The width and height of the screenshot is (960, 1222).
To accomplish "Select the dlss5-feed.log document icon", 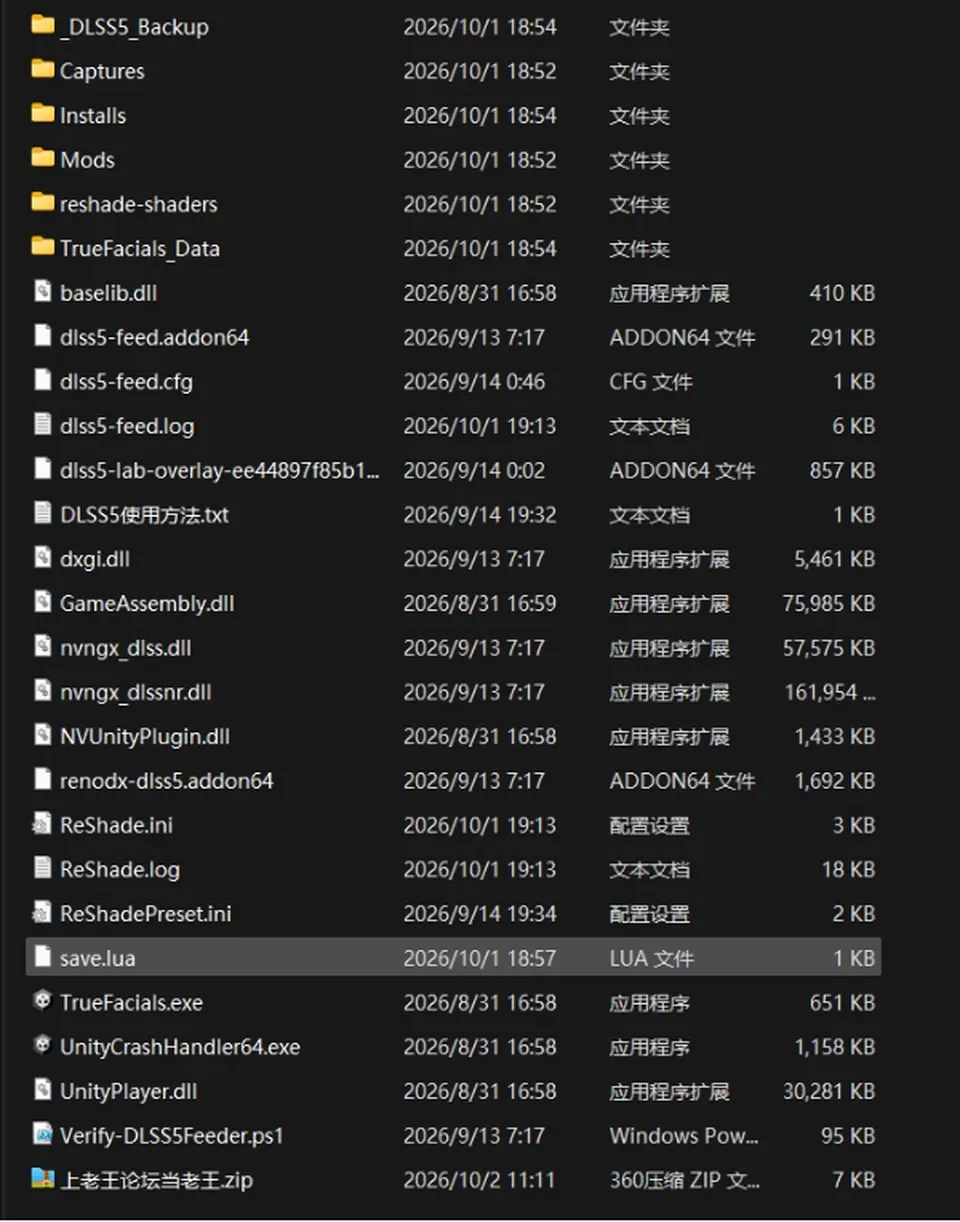I will click(42, 425).
